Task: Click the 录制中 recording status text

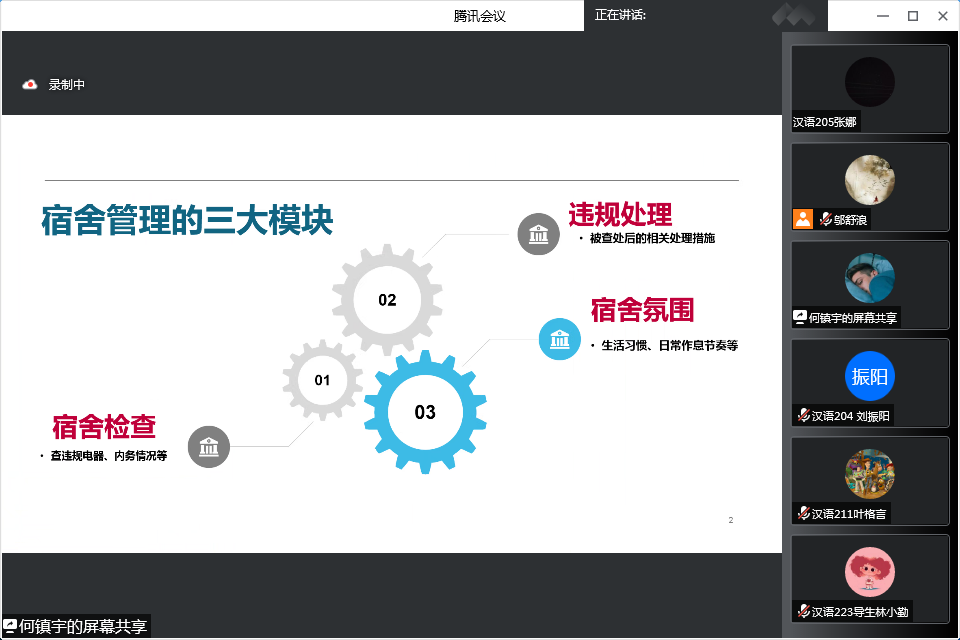Action: (x=67, y=85)
